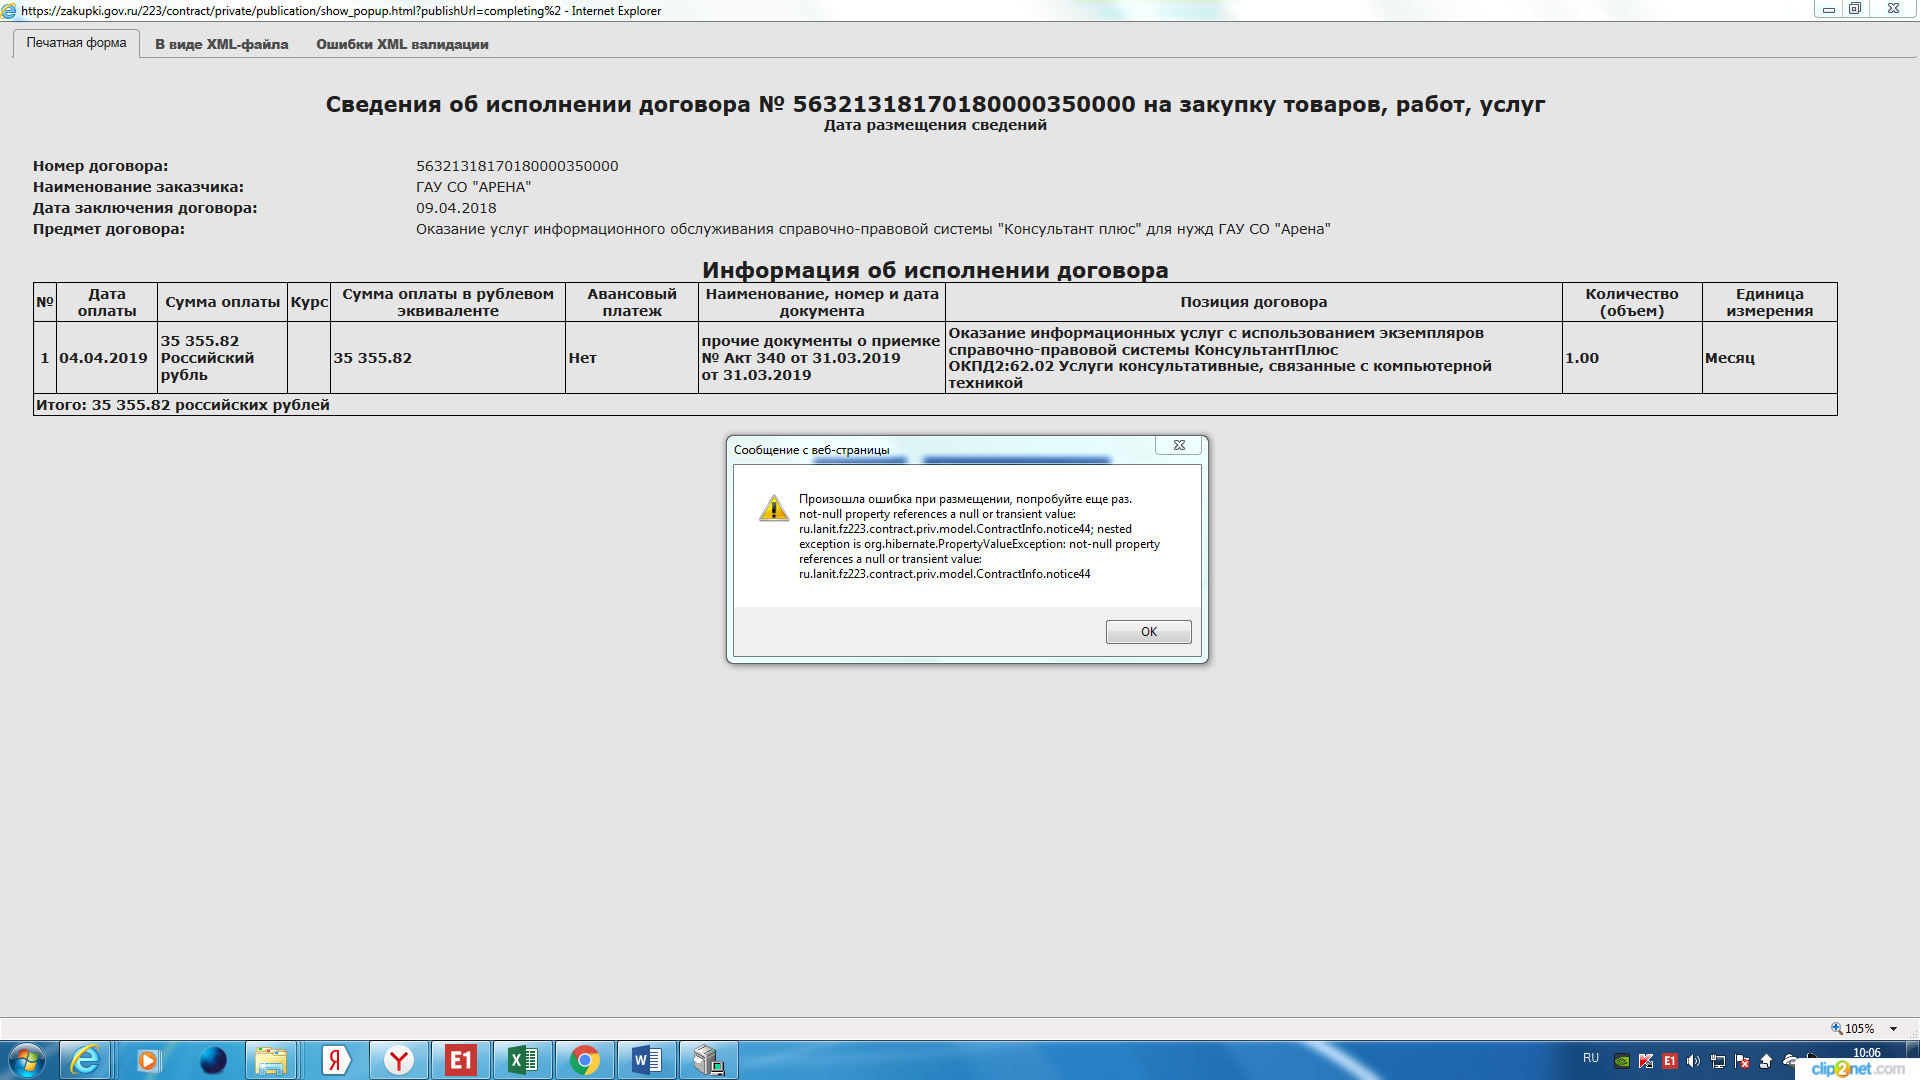Click the page icon in title bar
The image size is (1920, 1080).
tap(9, 11)
